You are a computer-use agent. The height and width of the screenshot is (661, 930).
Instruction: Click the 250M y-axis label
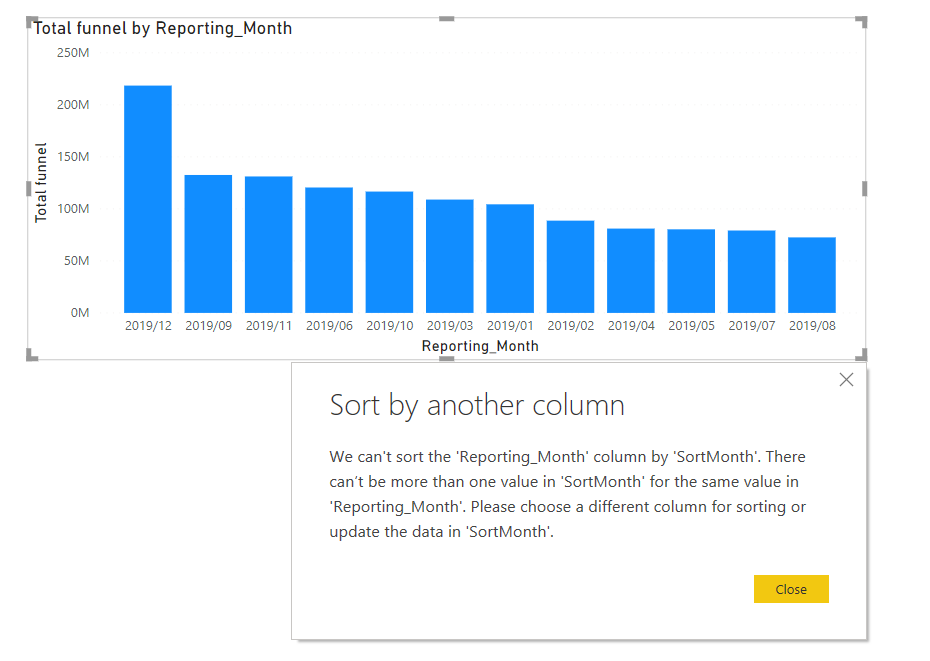[x=73, y=53]
